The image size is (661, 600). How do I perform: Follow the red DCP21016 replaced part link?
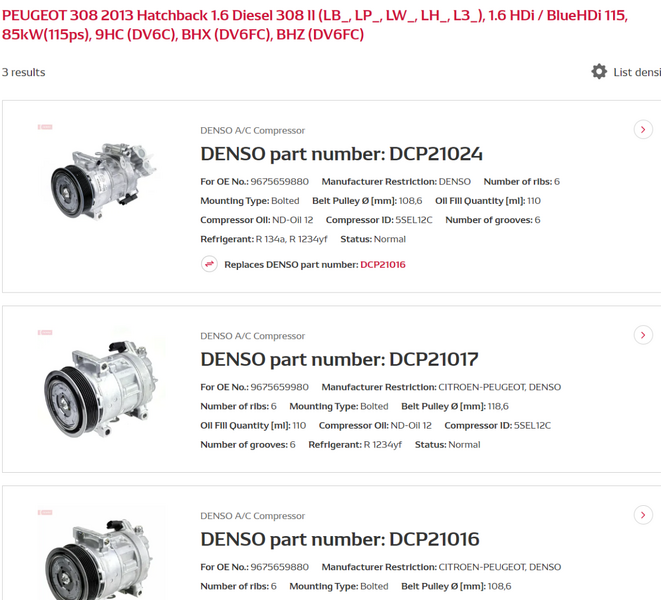coord(383,265)
